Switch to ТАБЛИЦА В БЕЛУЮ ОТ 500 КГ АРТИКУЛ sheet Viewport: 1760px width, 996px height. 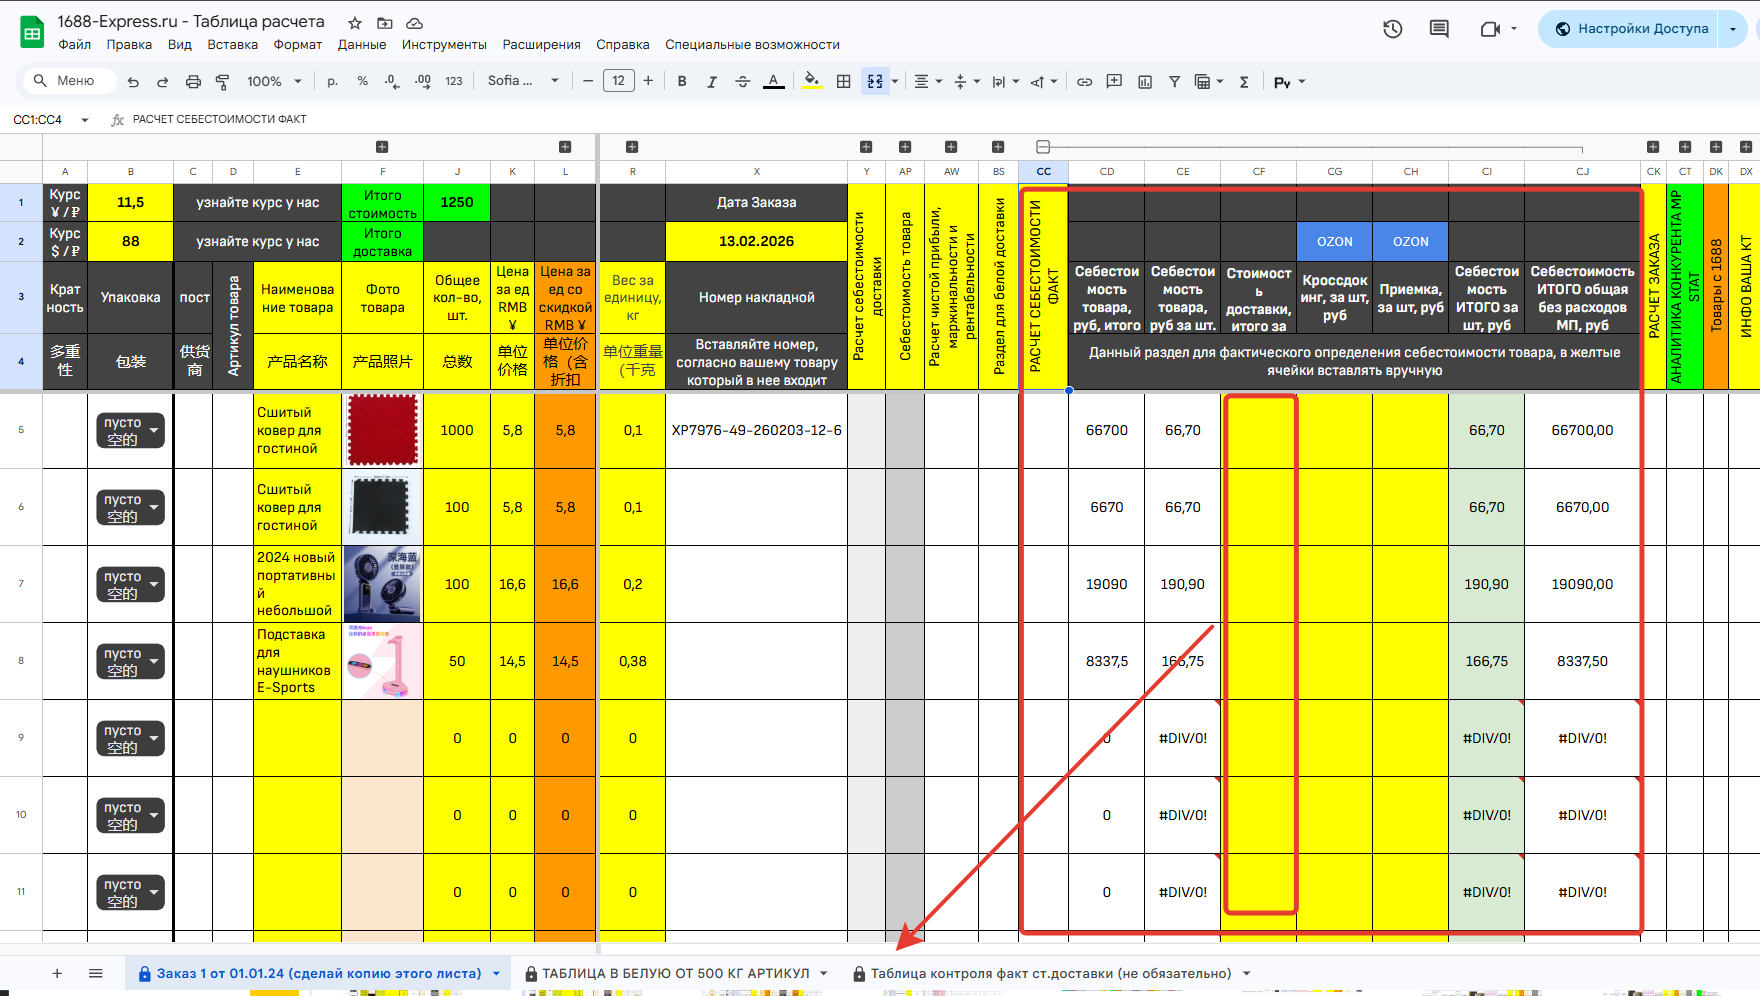coord(675,973)
